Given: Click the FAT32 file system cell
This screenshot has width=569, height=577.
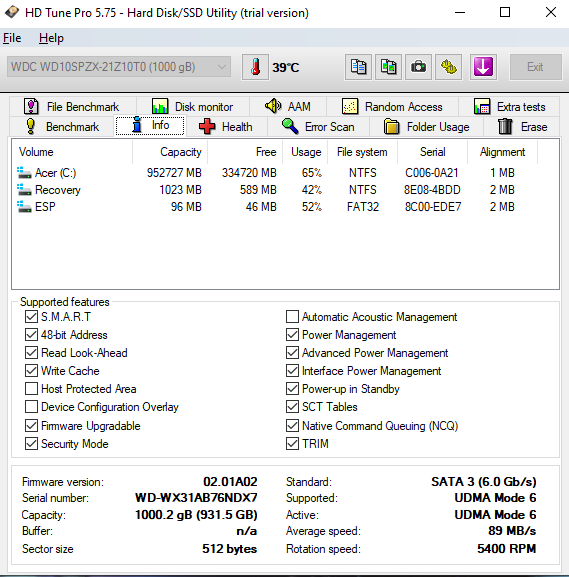Looking at the screenshot, I should 363,207.
